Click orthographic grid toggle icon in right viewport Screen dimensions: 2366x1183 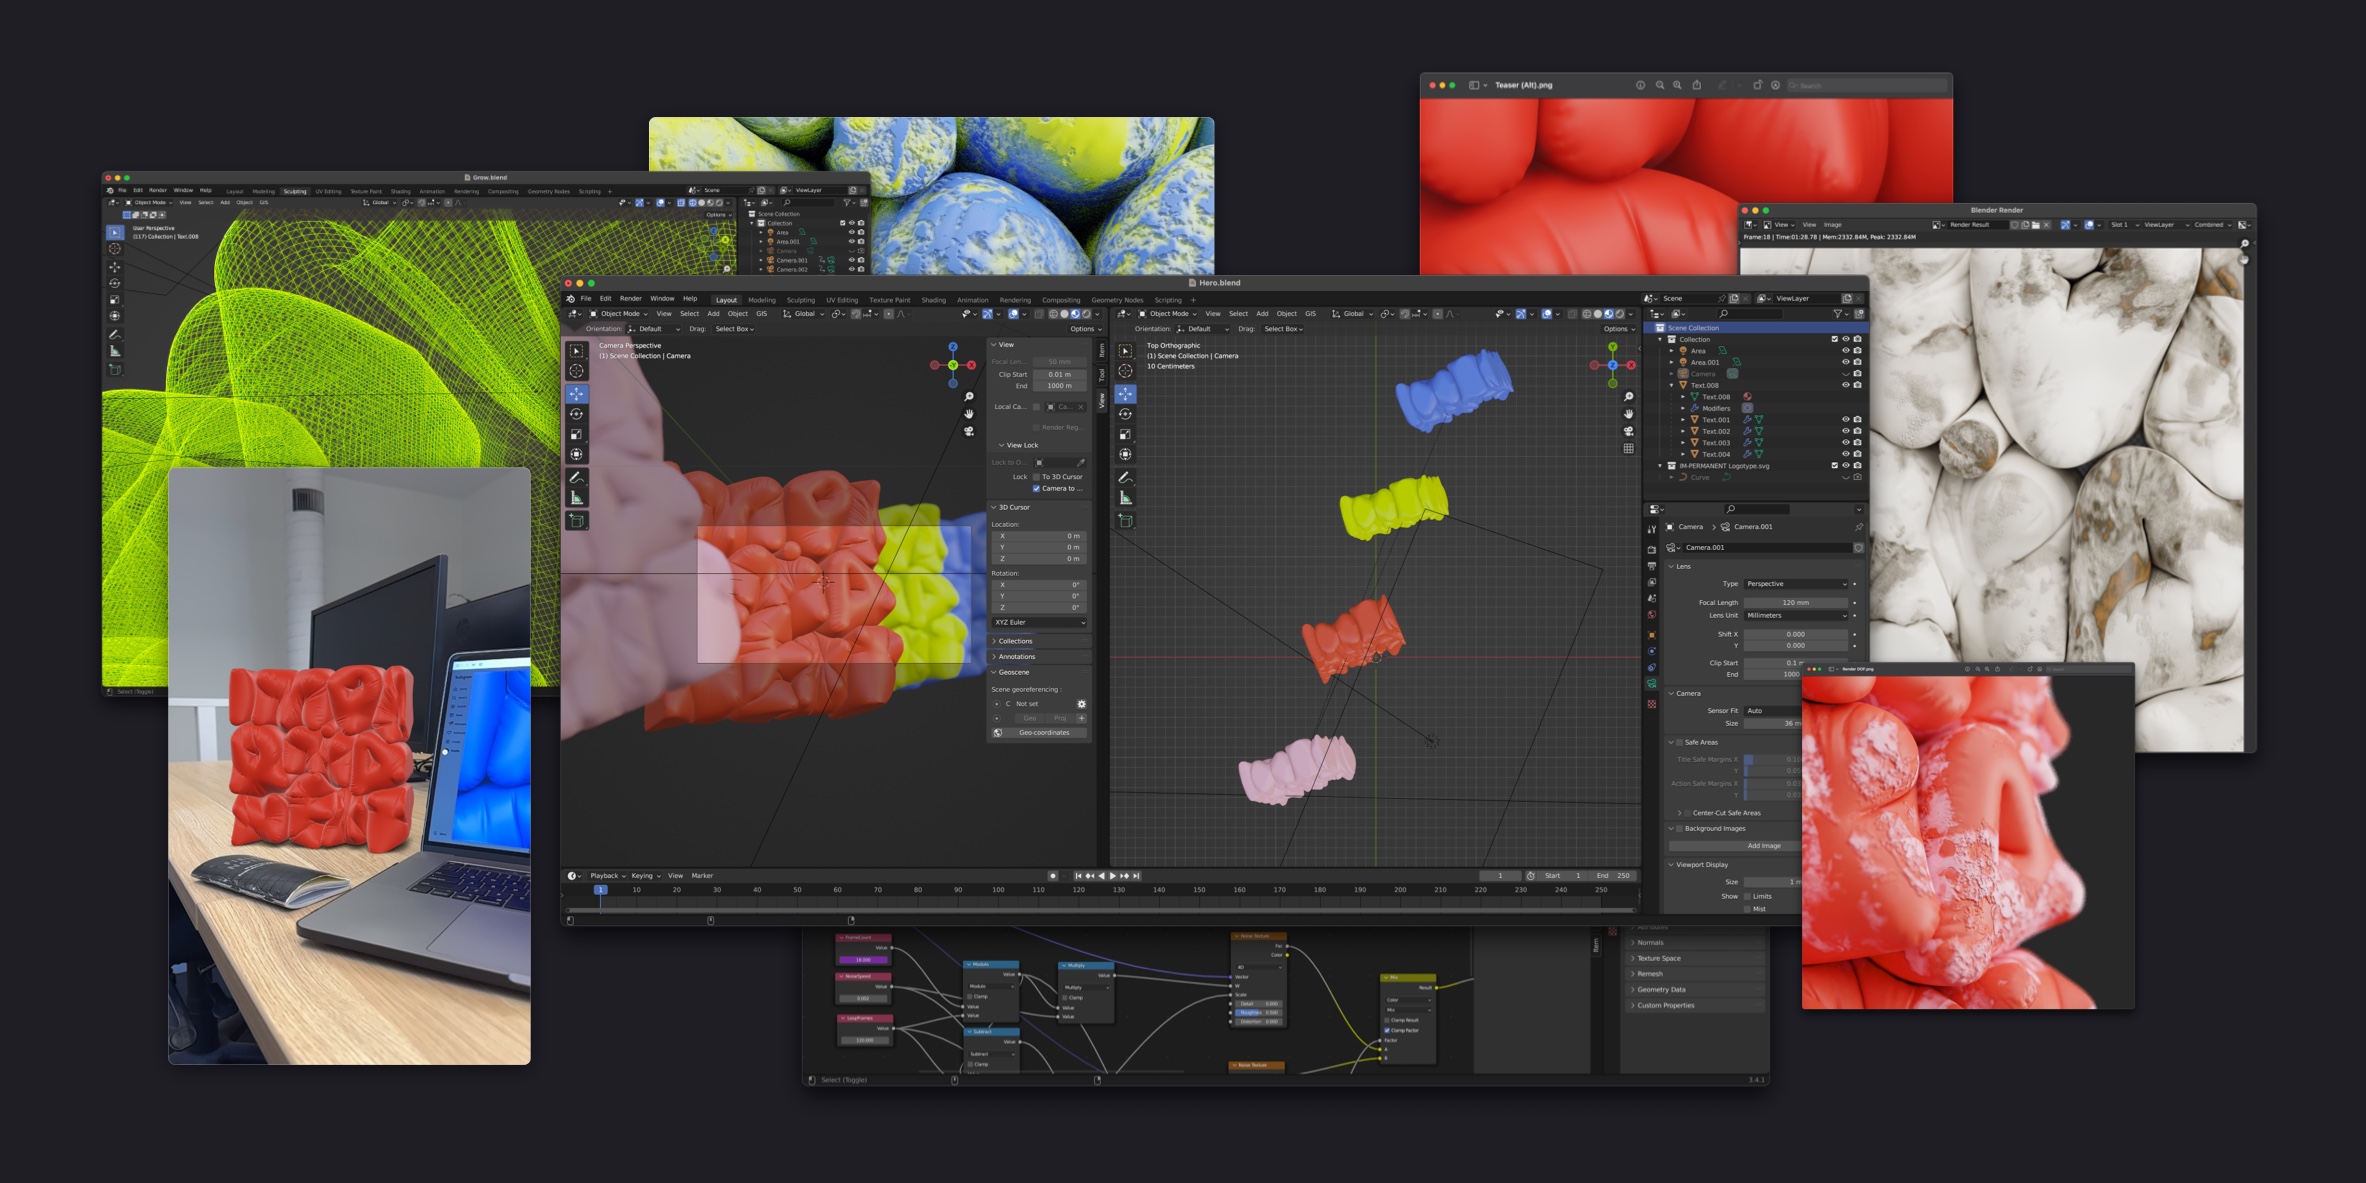click(x=1629, y=449)
